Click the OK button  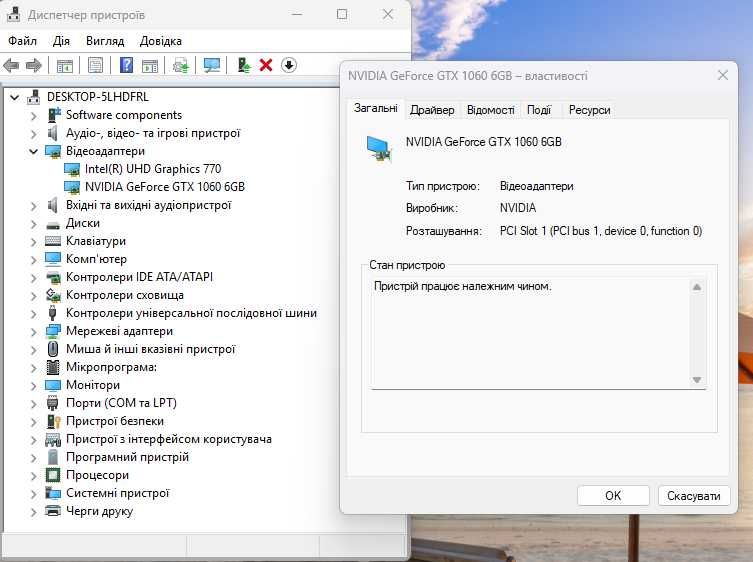pyautogui.click(x=613, y=496)
